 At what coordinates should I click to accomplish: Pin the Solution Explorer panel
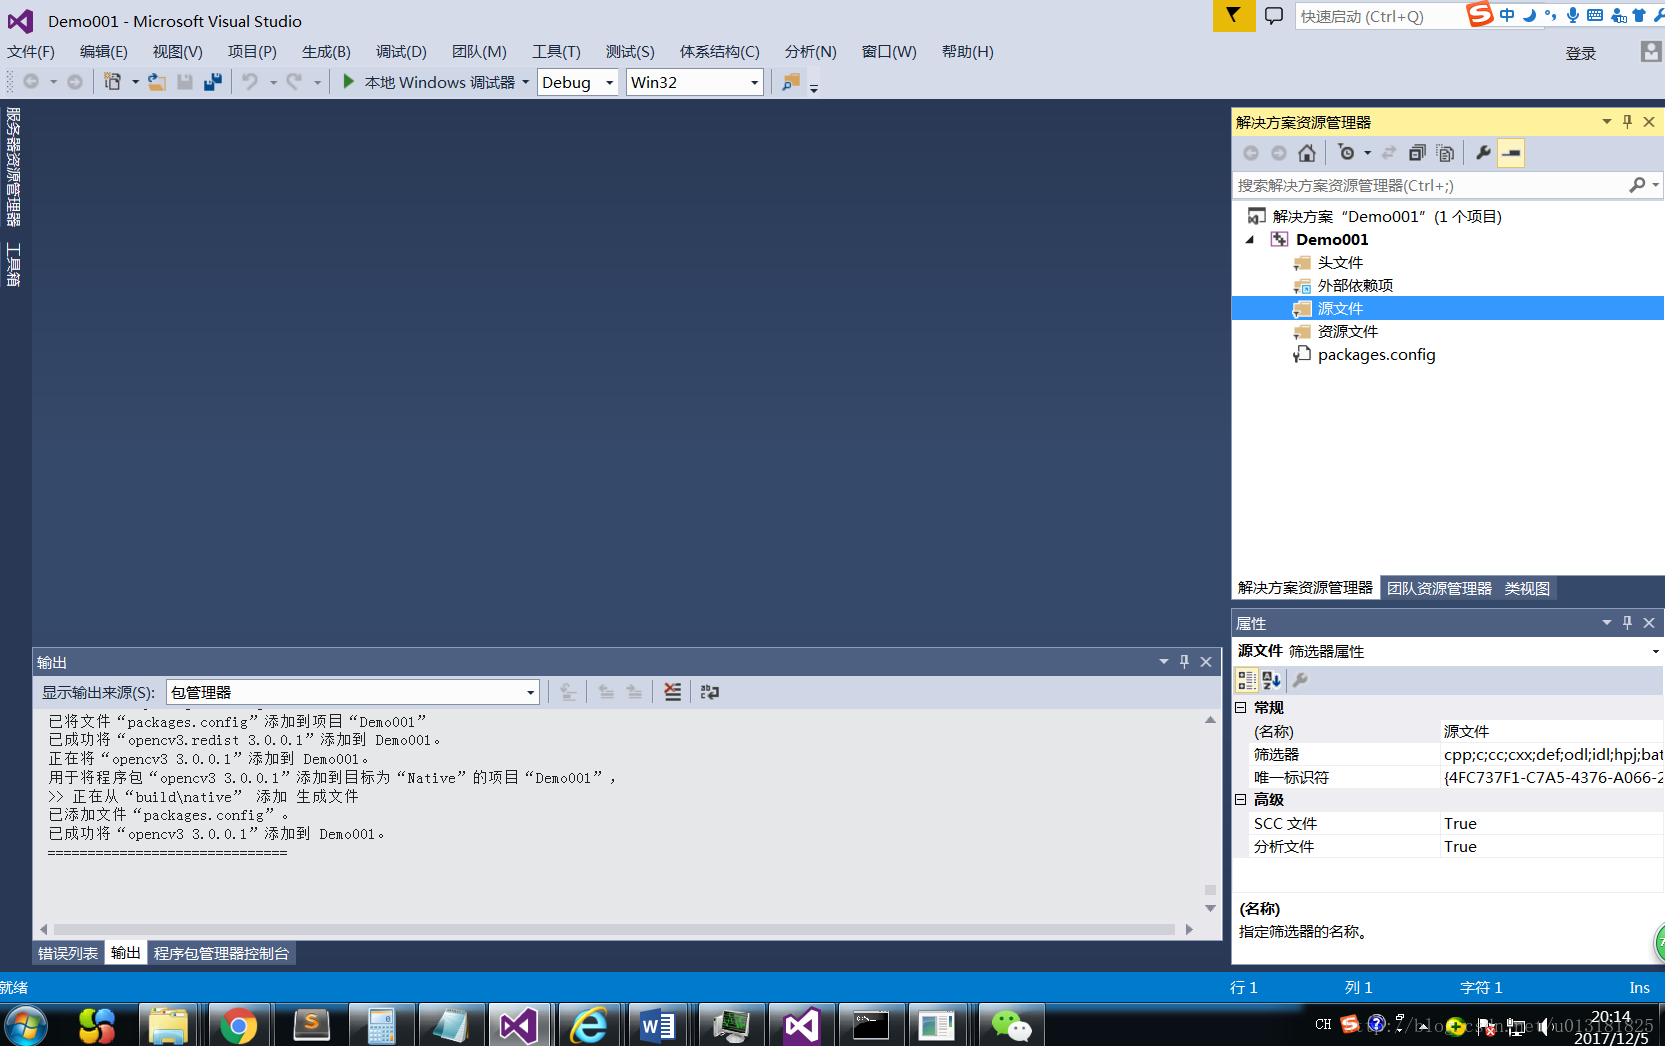1627,122
